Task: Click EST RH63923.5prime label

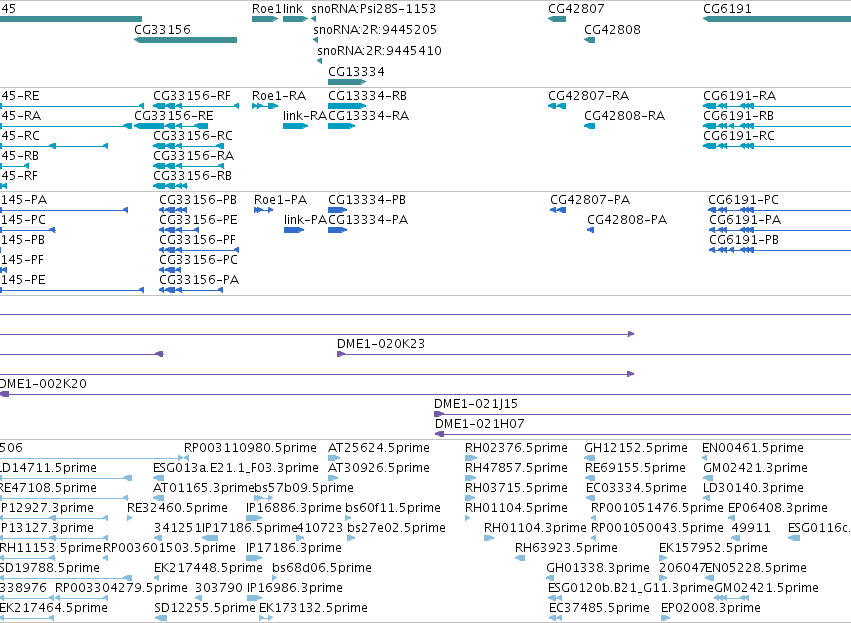Action: coord(566,548)
